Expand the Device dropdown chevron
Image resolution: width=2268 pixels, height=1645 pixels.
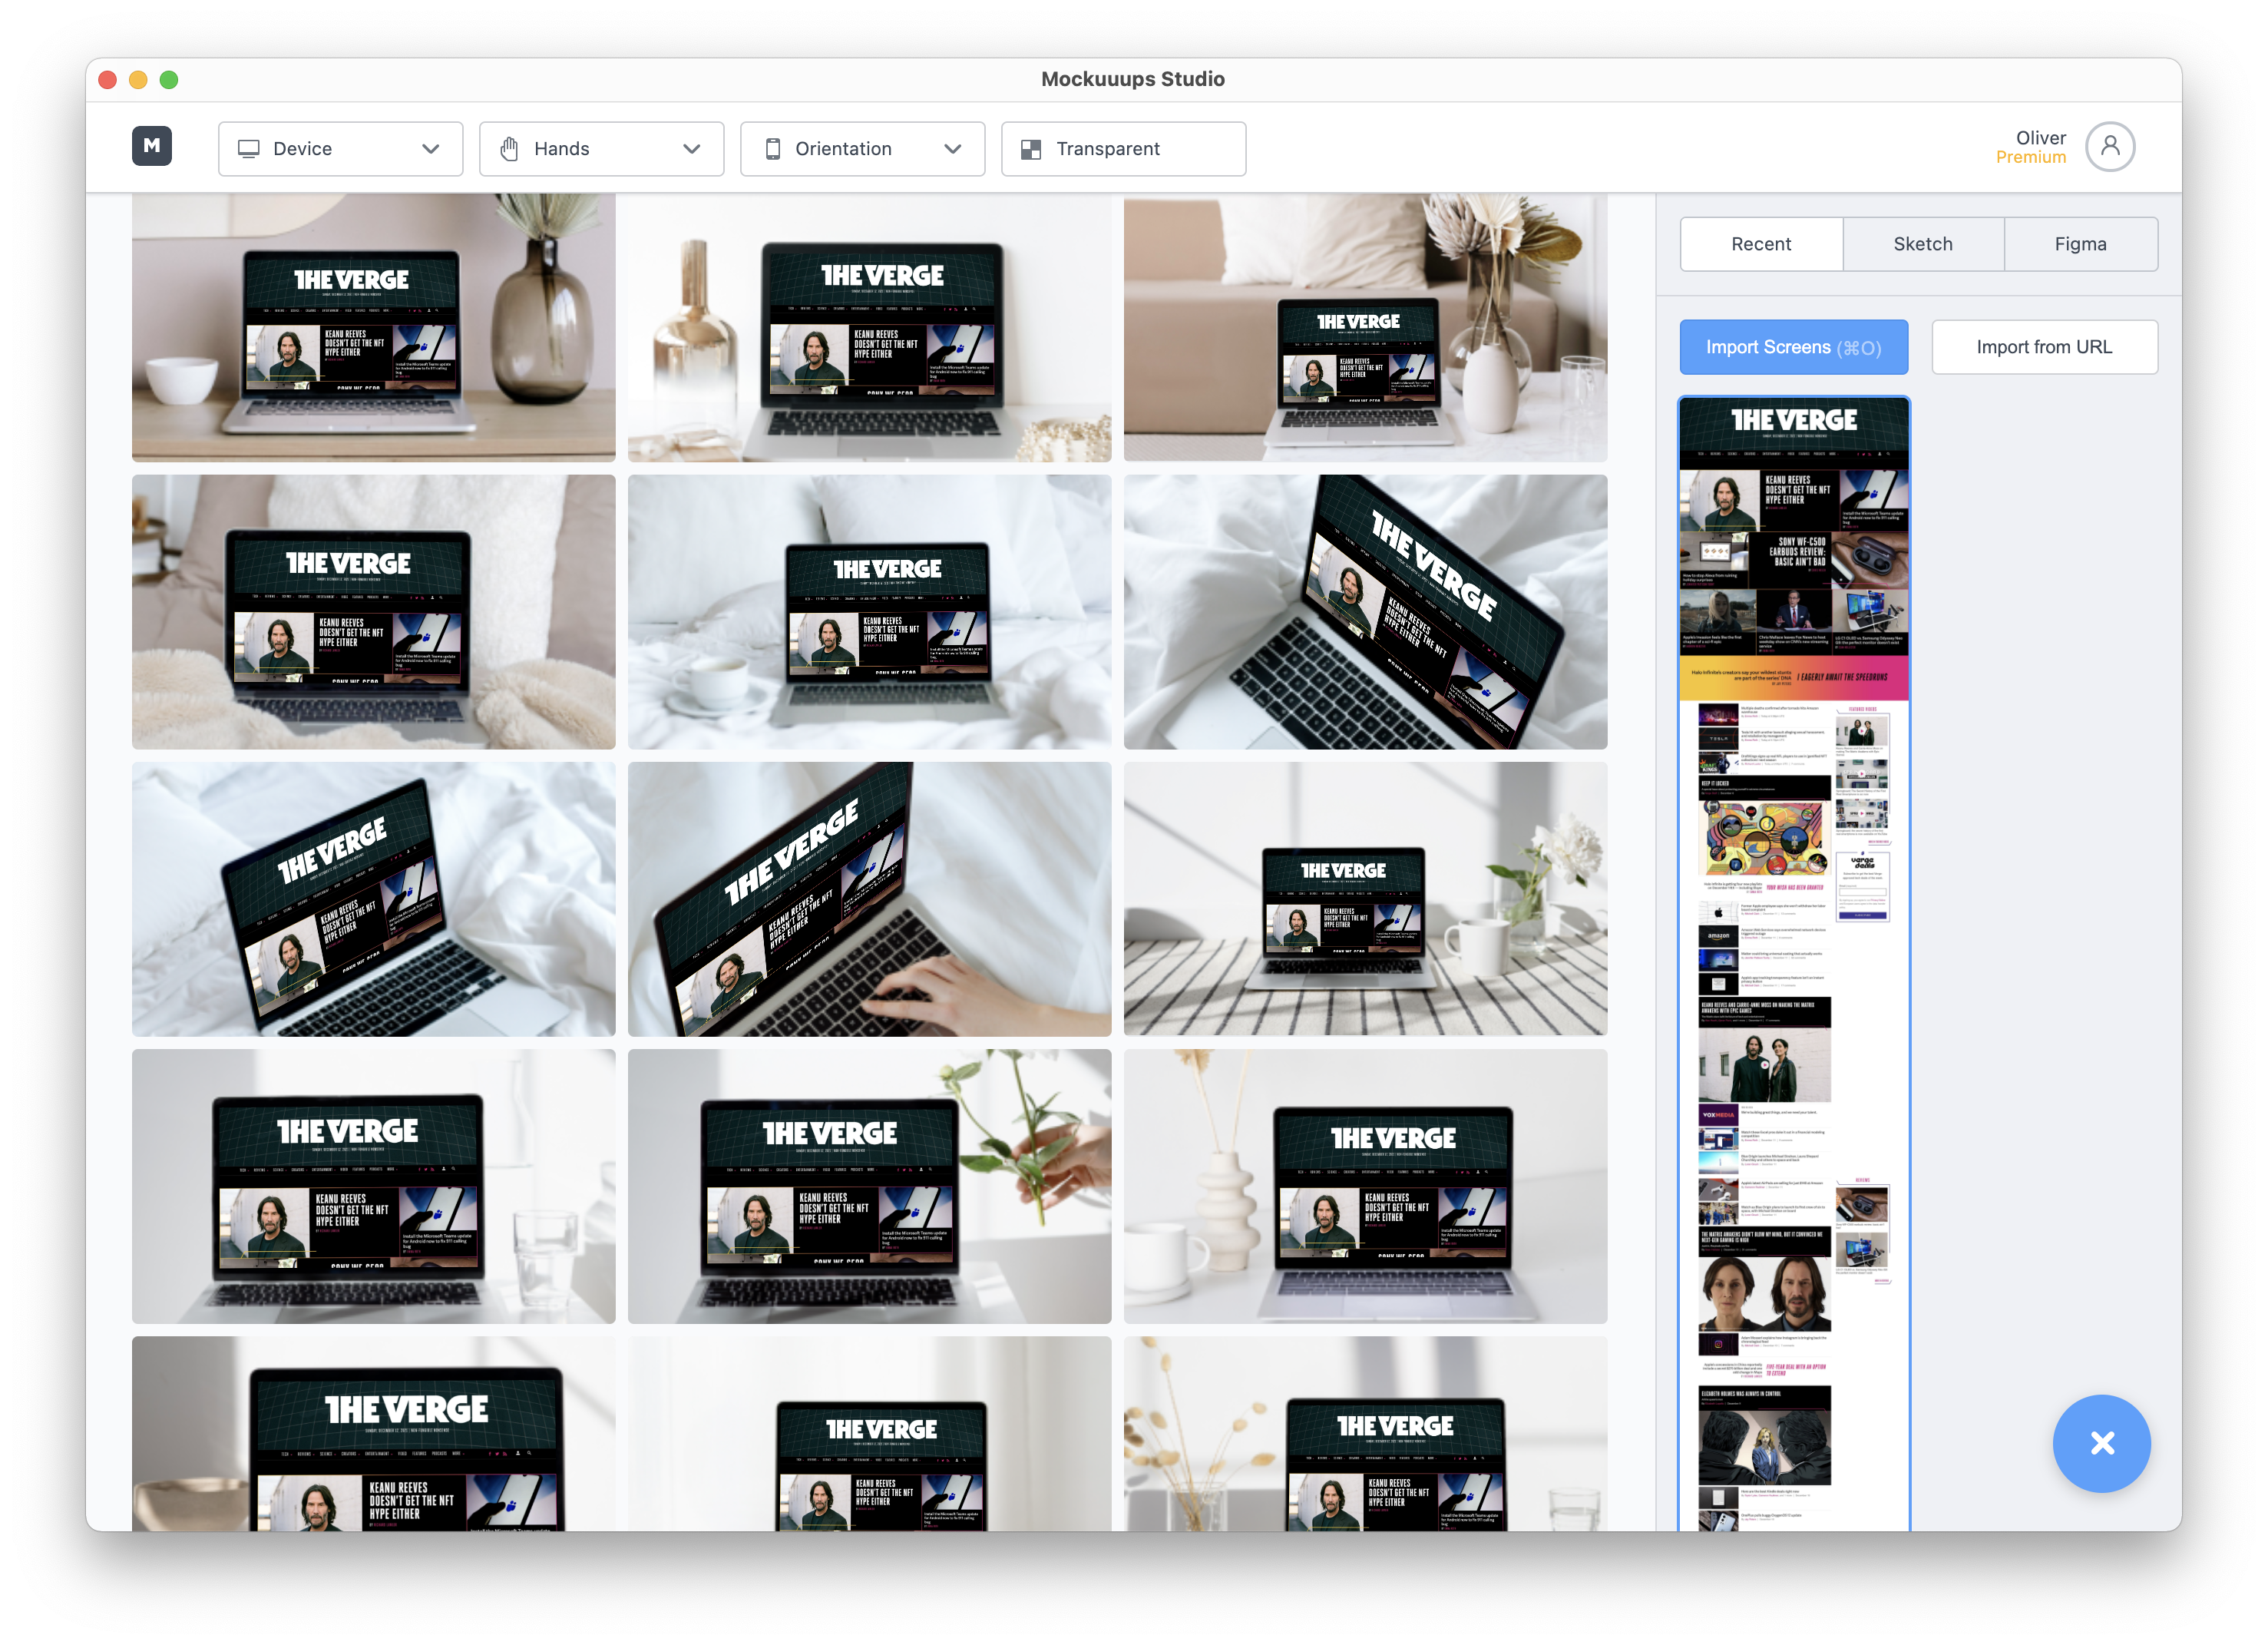(x=431, y=149)
